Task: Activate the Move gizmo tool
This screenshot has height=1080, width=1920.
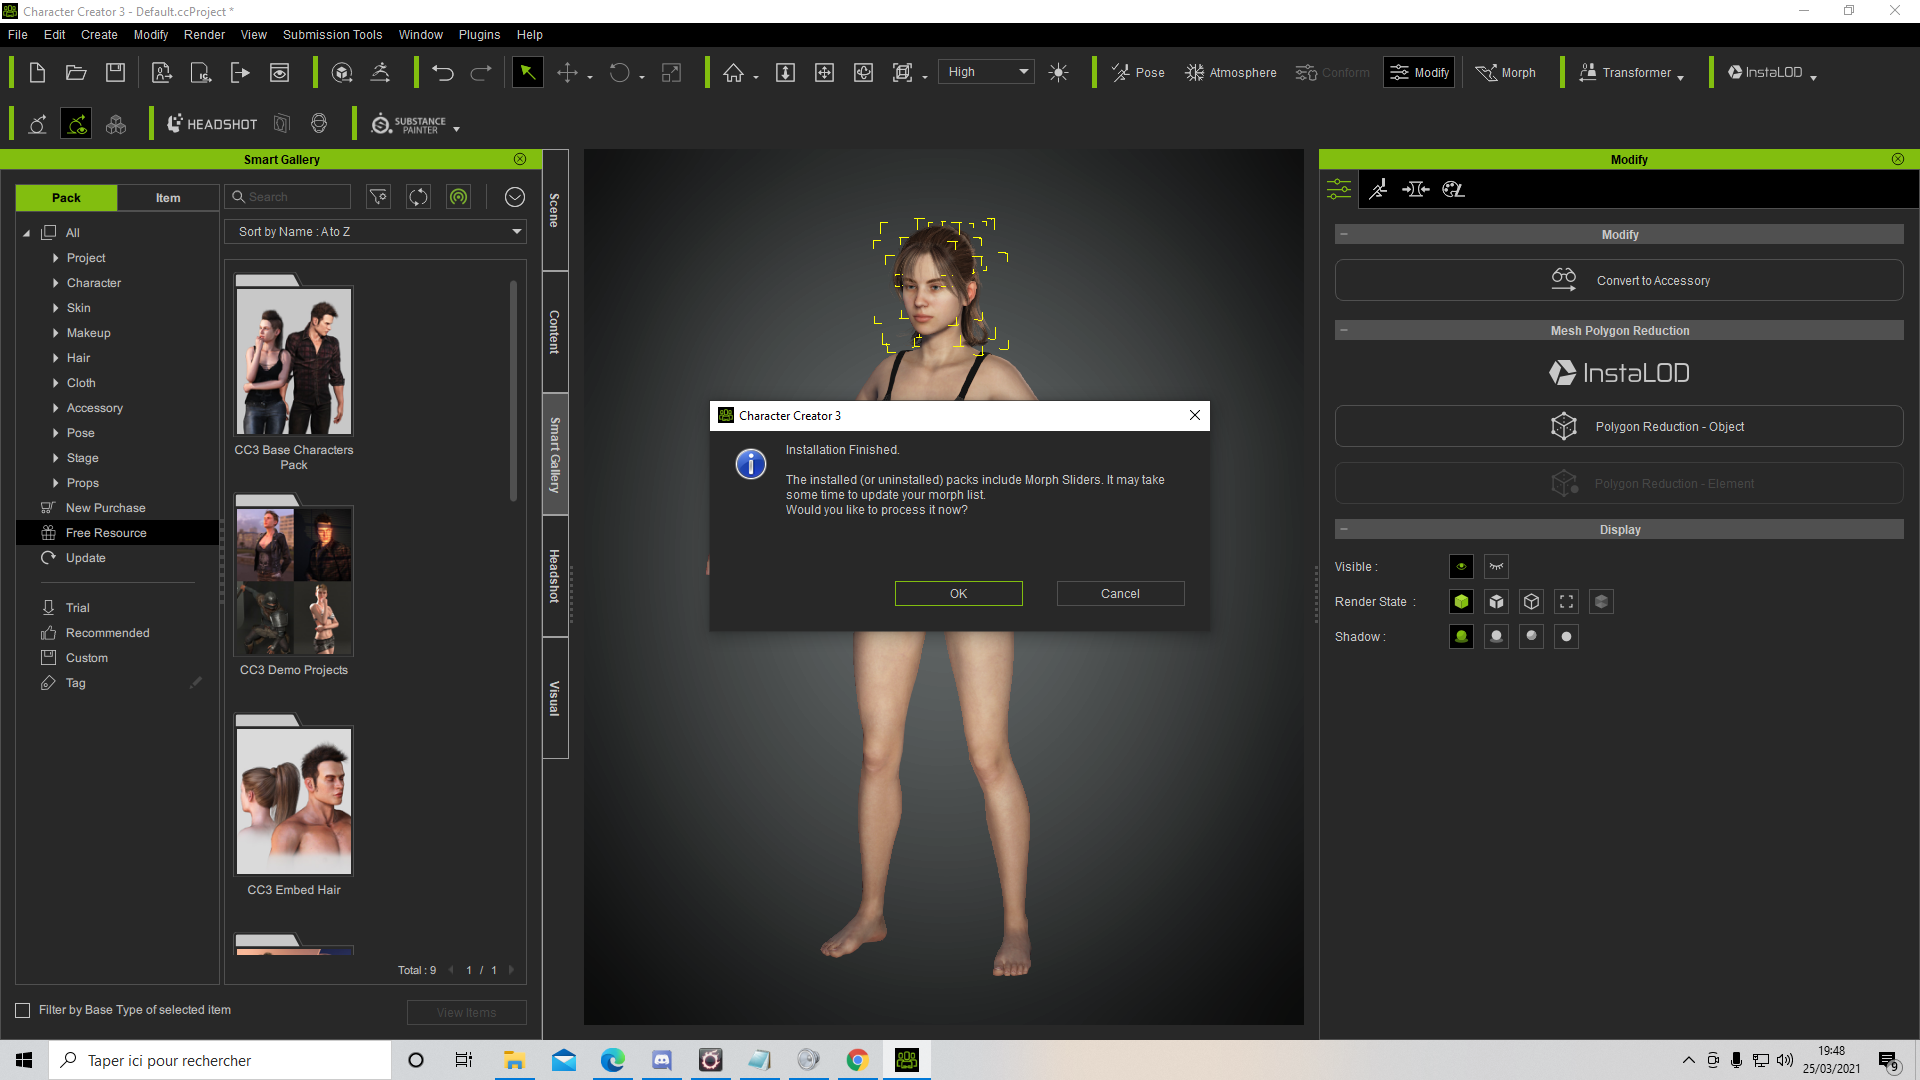Action: [x=567, y=73]
